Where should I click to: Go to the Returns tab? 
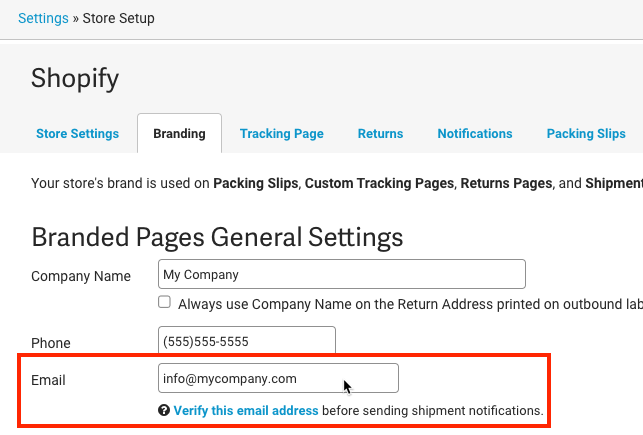tap(380, 134)
